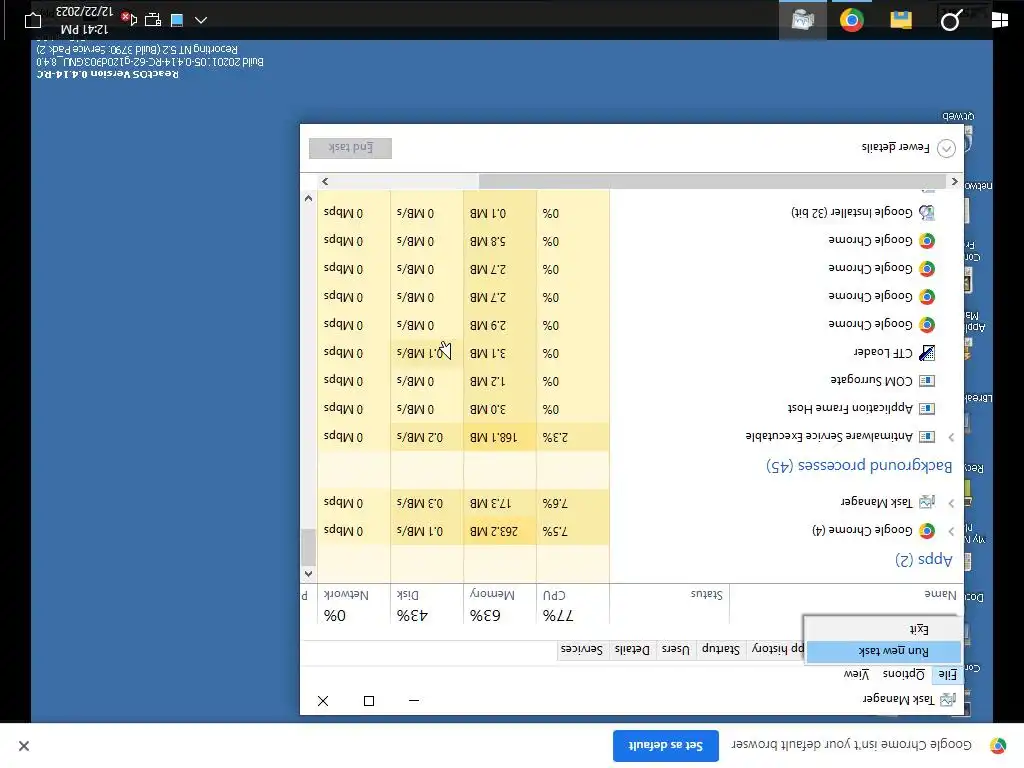The width and height of the screenshot is (1024, 768).
Task: Sort by CPU column header
Action: 573,605
